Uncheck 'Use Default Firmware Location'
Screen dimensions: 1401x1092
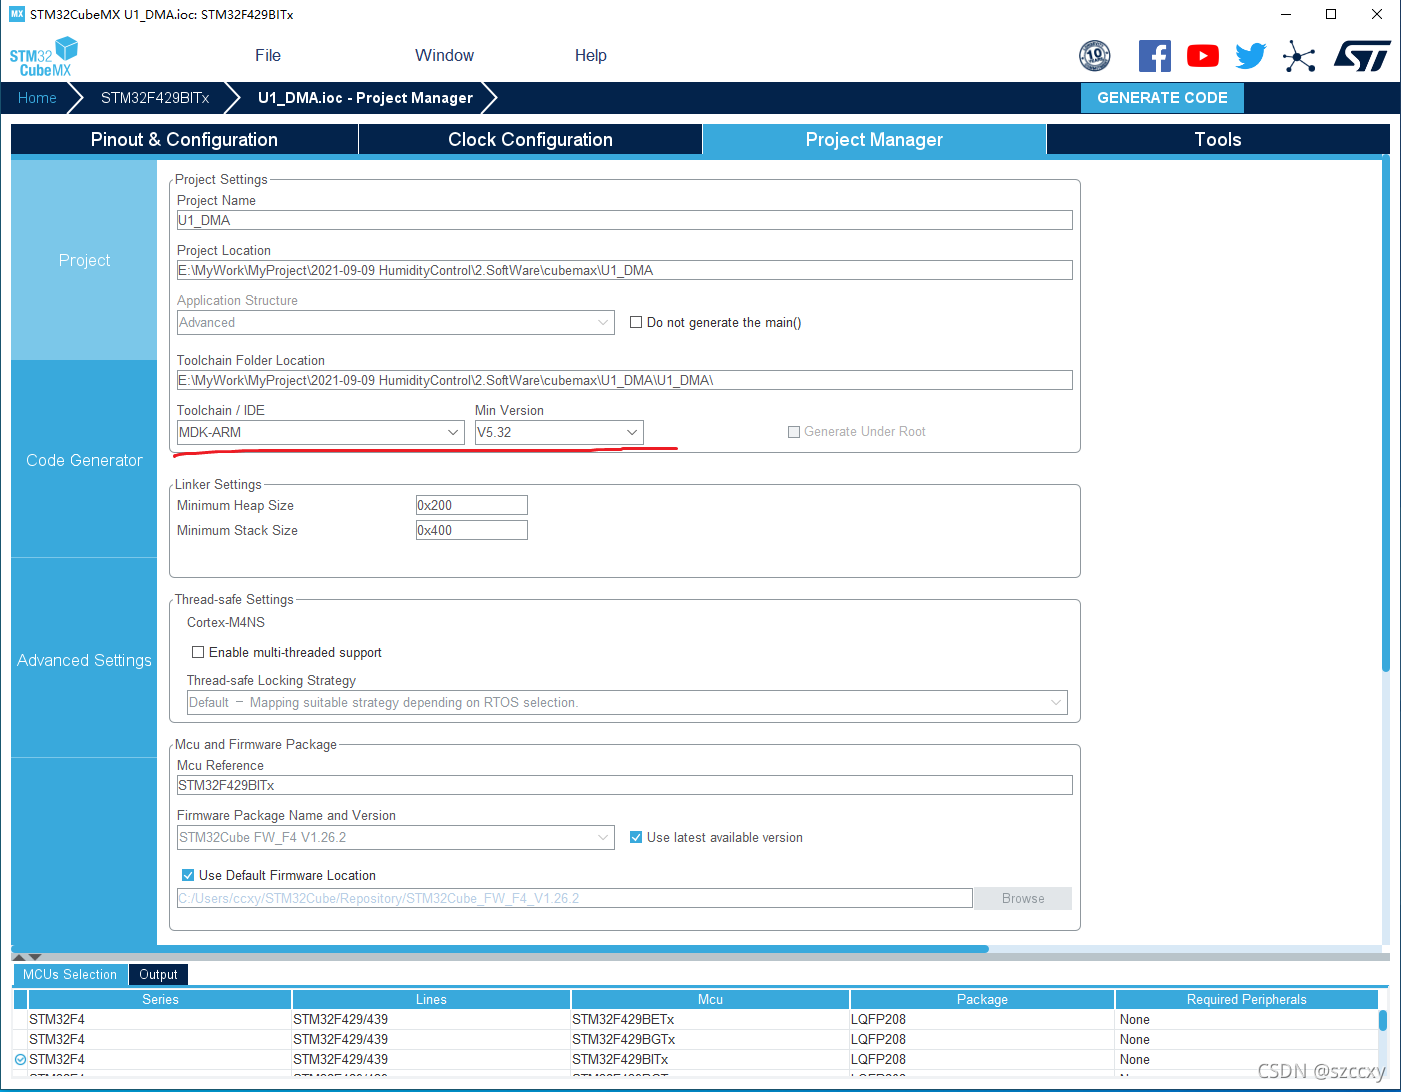point(188,875)
